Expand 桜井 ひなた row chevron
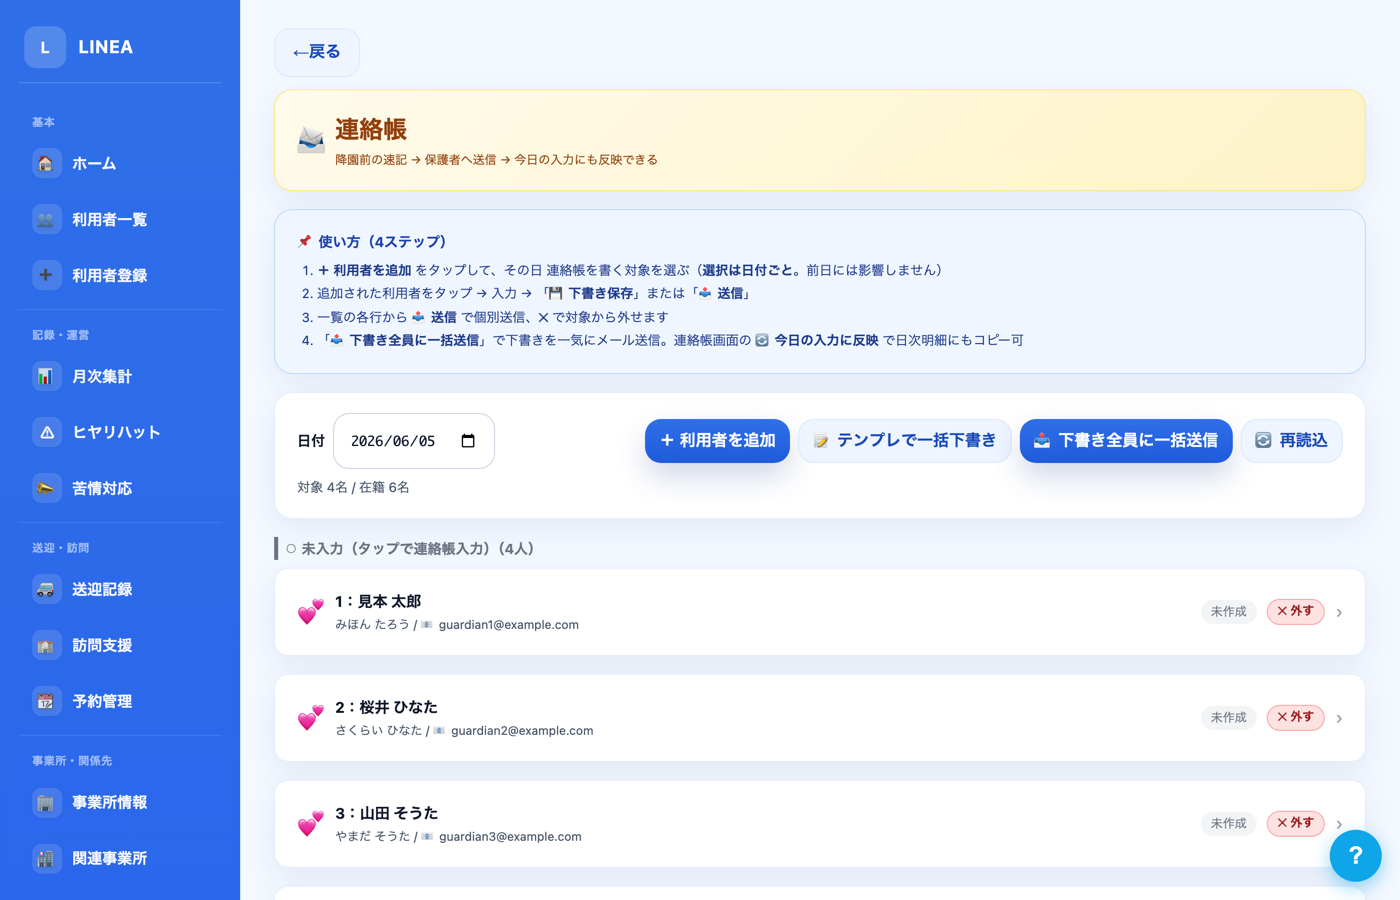1400x900 pixels. click(1339, 718)
